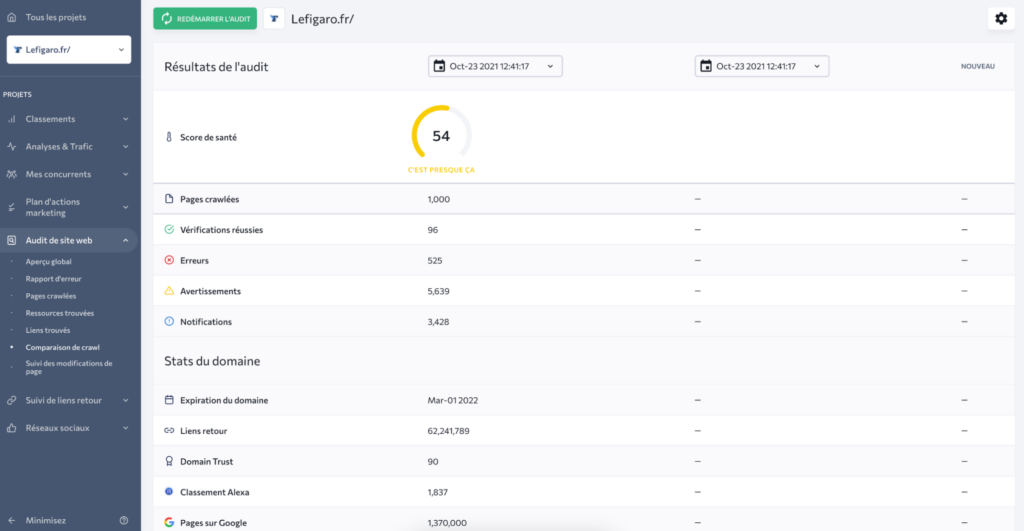The width and height of the screenshot is (1024, 531).
Task: Click the Domain Trust value 90
Action: click(x=433, y=461)
